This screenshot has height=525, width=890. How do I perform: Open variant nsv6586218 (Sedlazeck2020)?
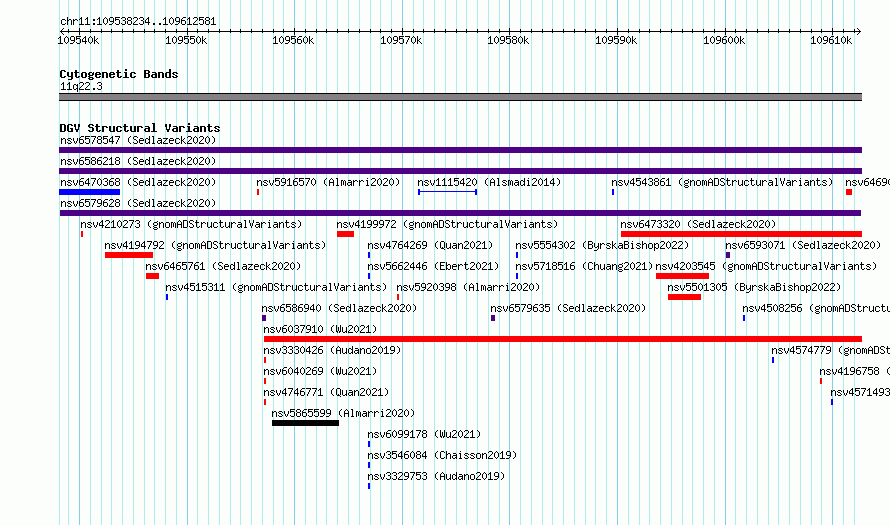138,161
